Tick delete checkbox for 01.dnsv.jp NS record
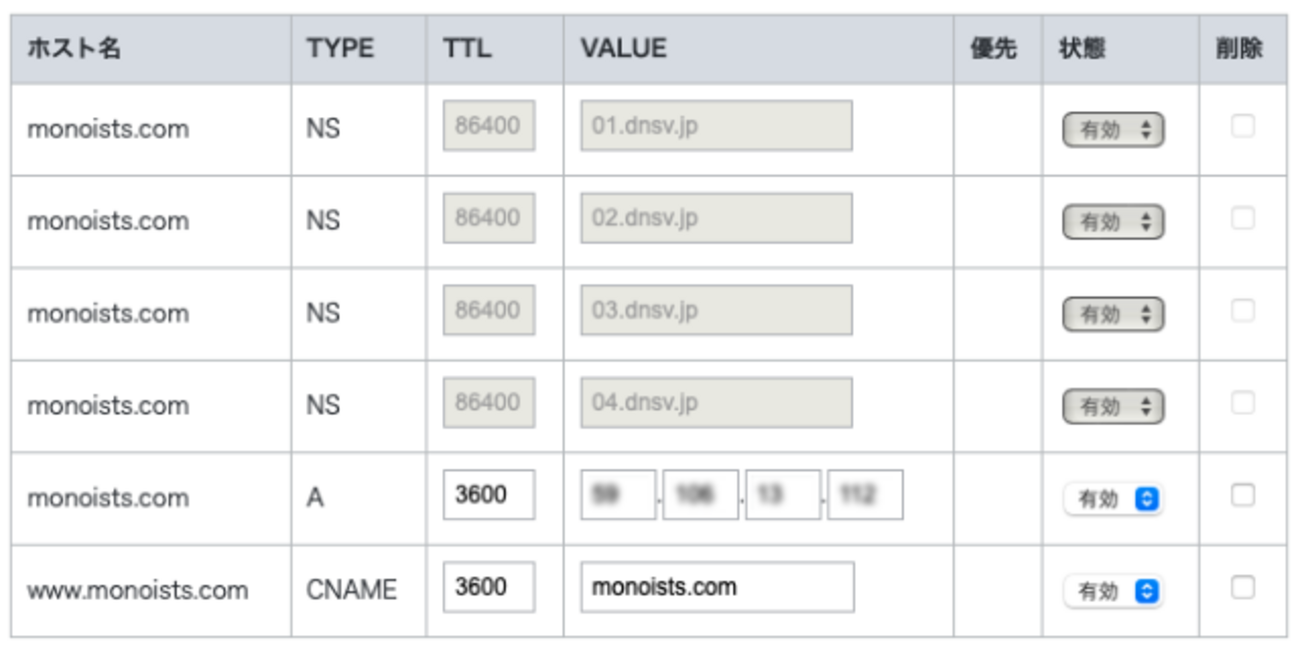The width and height of the screenshot is (1300, 646). [1242, 126]
